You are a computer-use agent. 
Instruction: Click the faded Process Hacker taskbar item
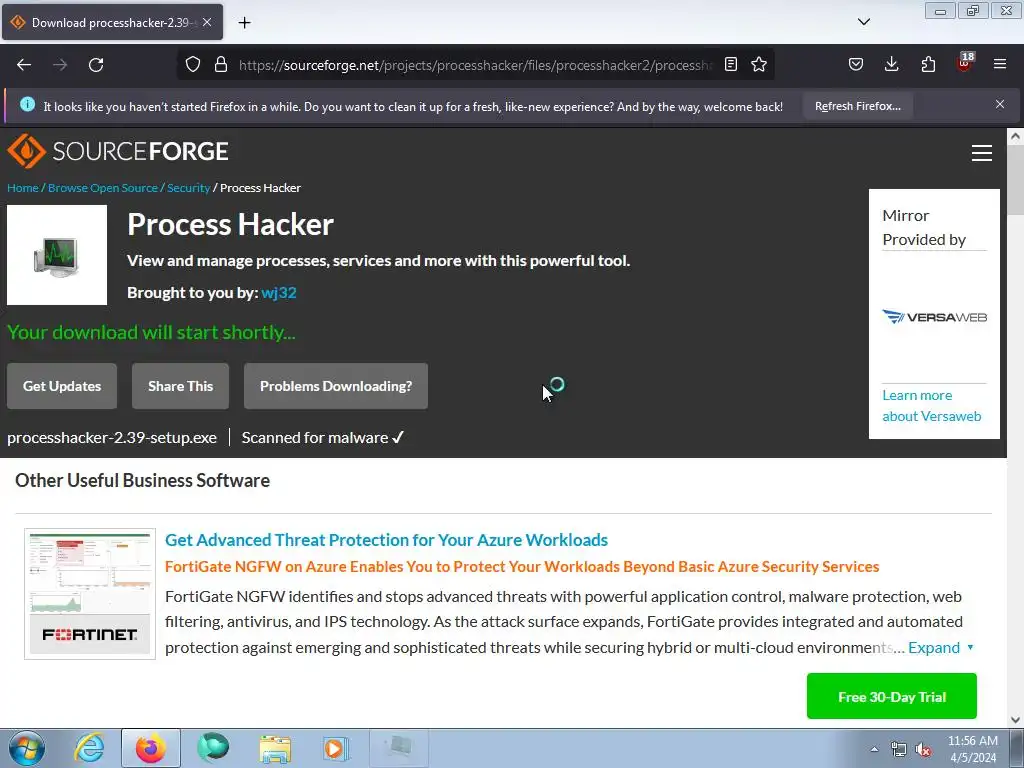coord(398,748)
